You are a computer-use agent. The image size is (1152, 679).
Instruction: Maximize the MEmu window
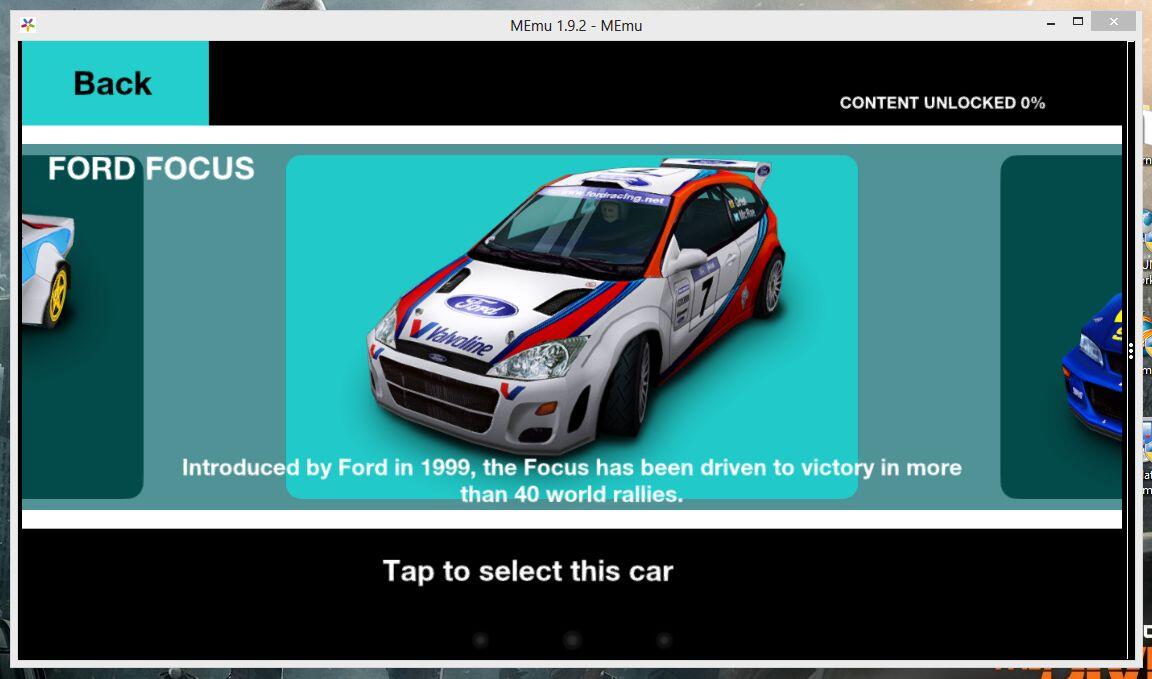1078,22
